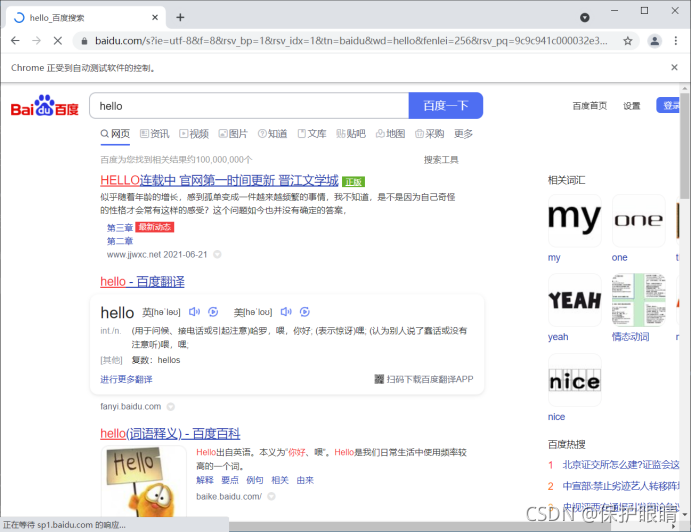Open Chrome three-dot menu

[676, 41]
